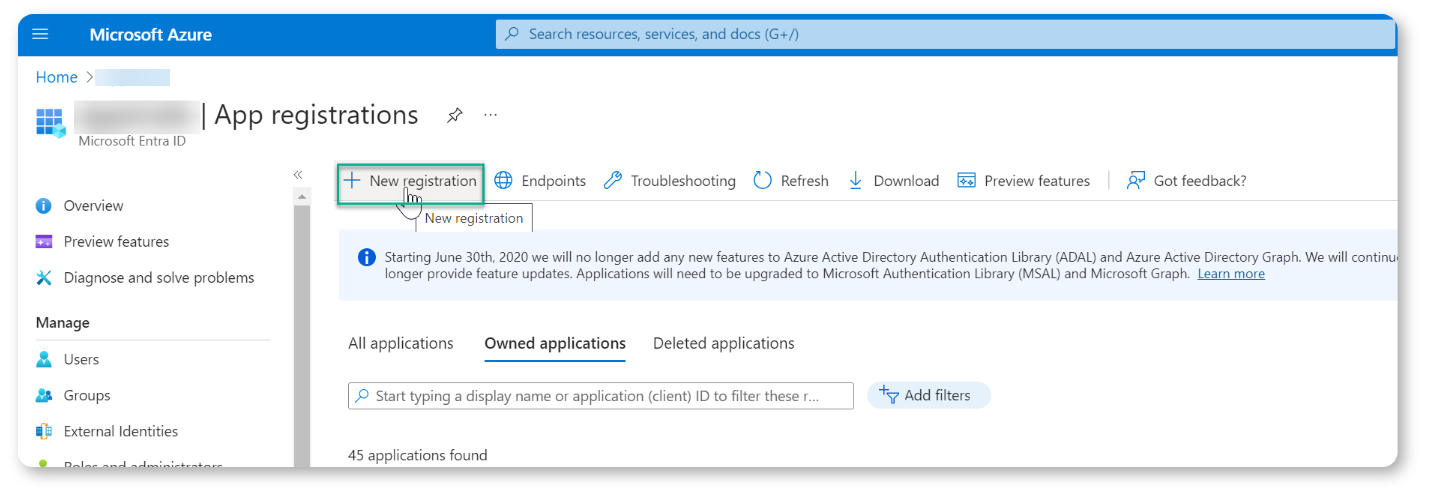The width and height of the screenshot is (1431, 499).
Task: Focus the search resources bar
Action: pyautogui.click(x=945, y=34)
